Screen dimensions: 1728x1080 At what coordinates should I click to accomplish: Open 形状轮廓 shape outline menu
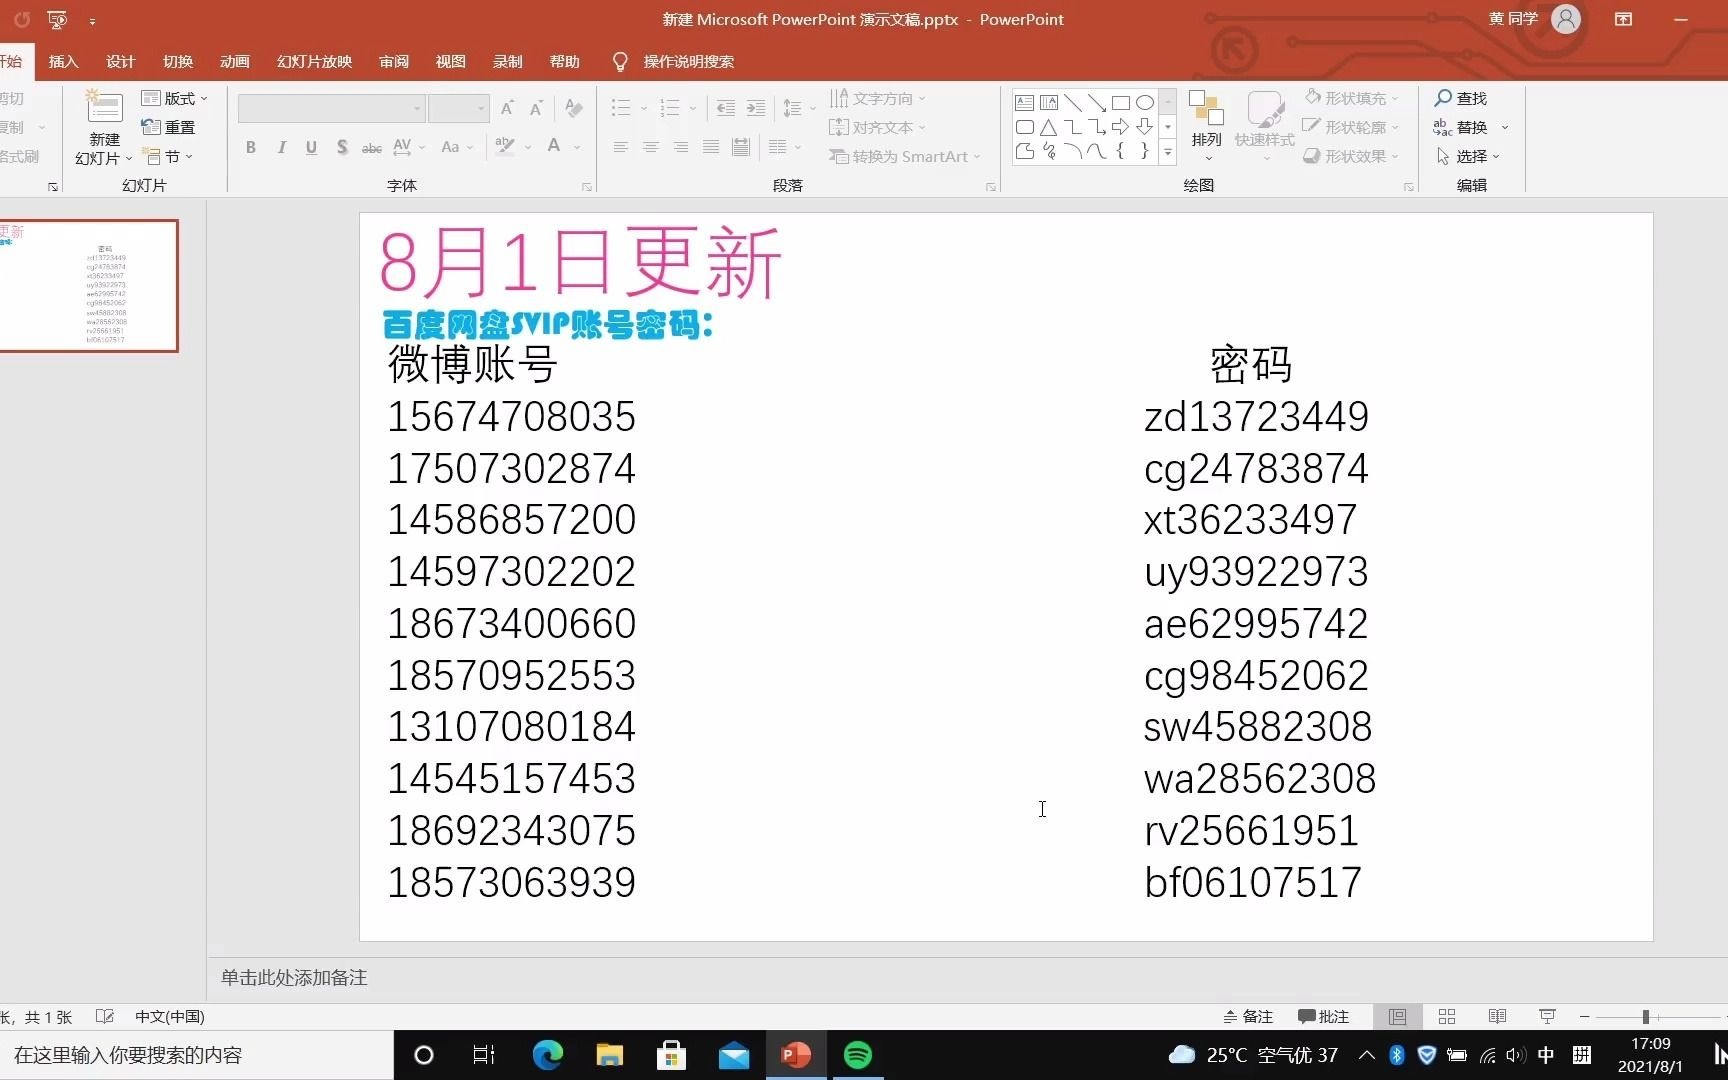tap(1351, 127)
